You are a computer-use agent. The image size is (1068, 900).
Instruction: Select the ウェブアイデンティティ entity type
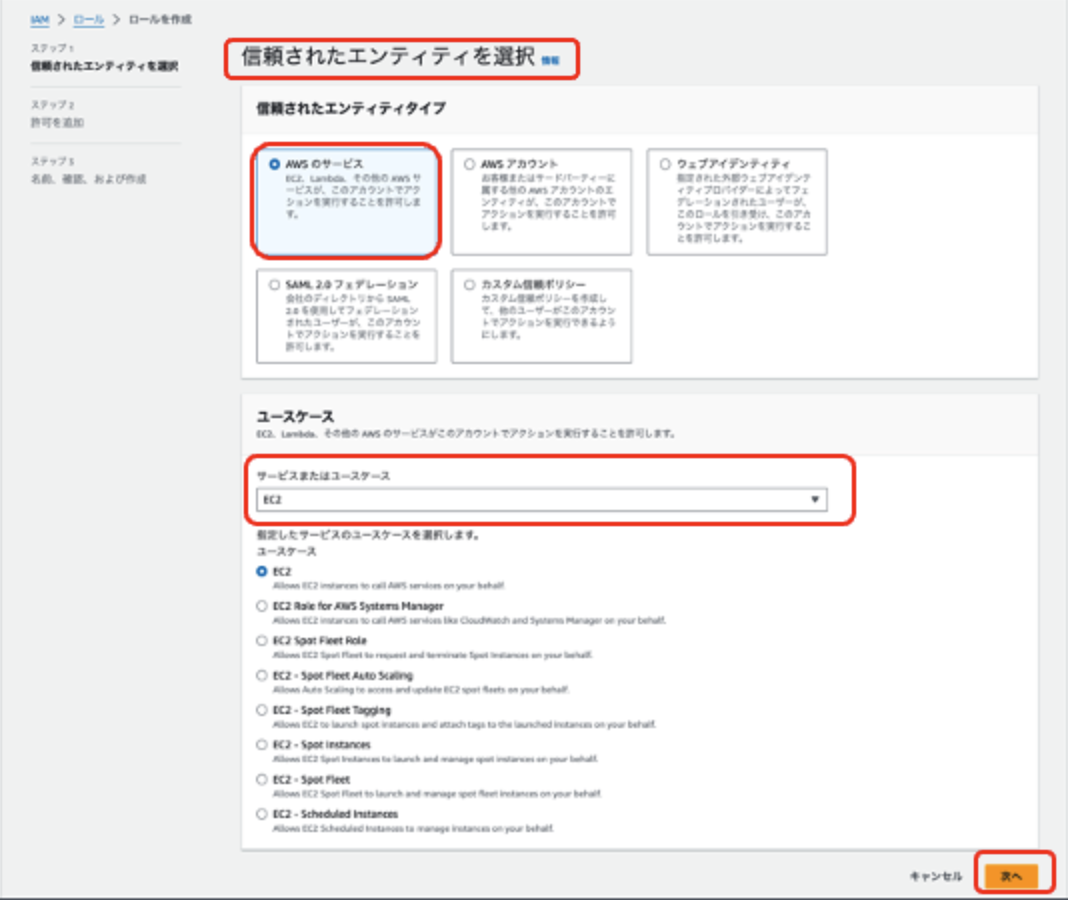pos(737,202)
